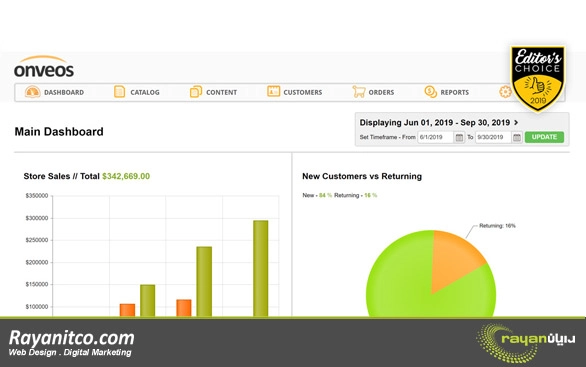Image resolution: width=586 pixels, height=367 pixels.
Task: Click the $342,669.00 total sales value
Action: (x=126, y=176)
